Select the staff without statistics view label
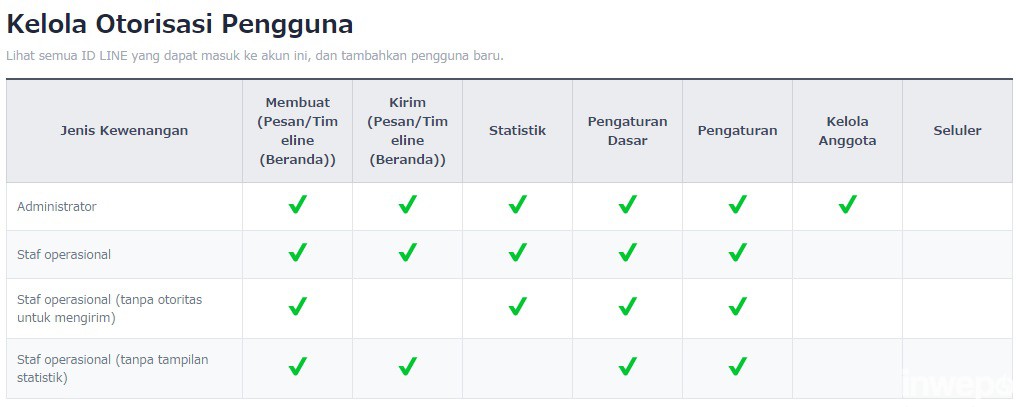This screenshot has height=407, width=1016. [112, 368]
